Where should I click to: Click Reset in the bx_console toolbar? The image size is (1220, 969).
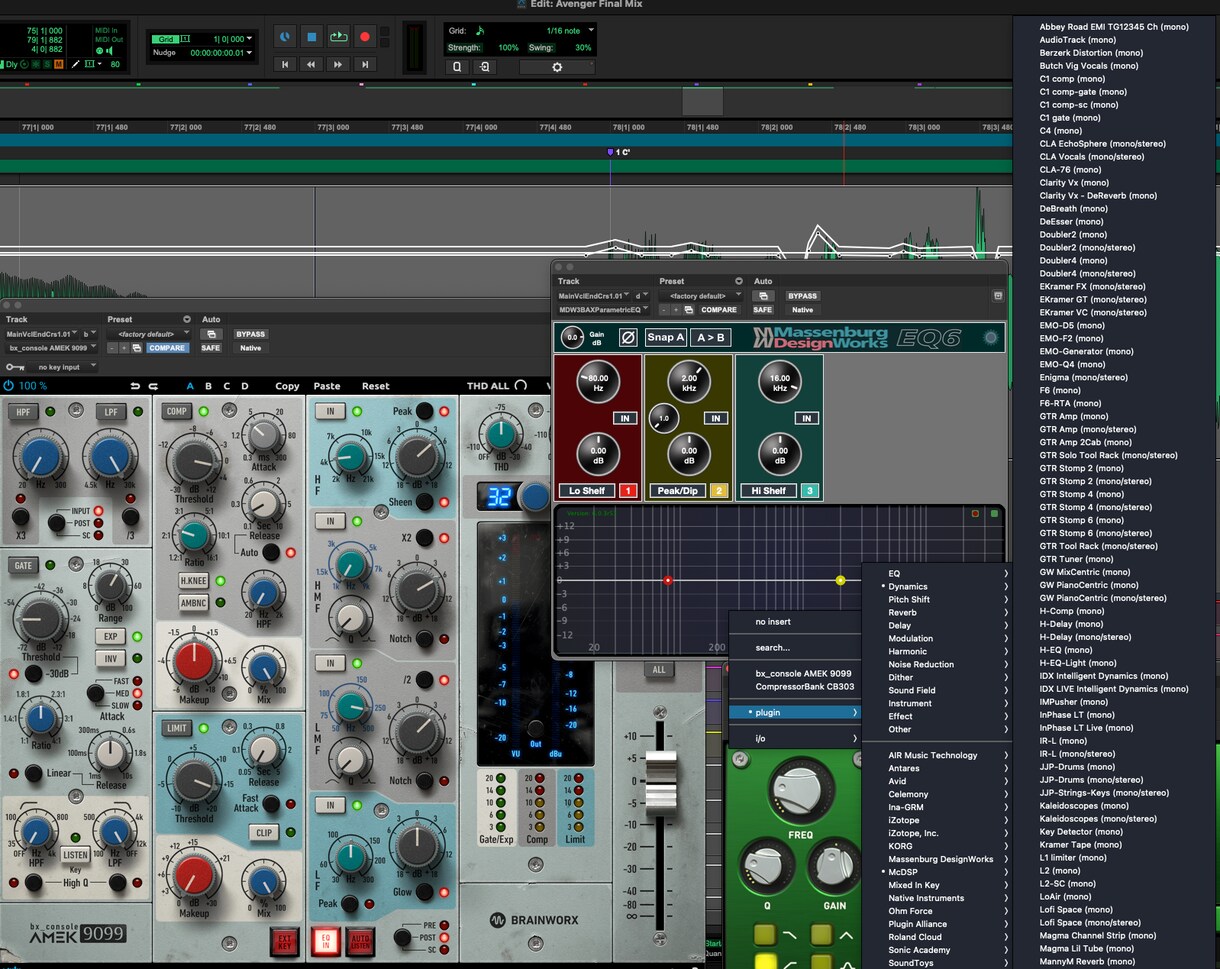coord(376,386)
